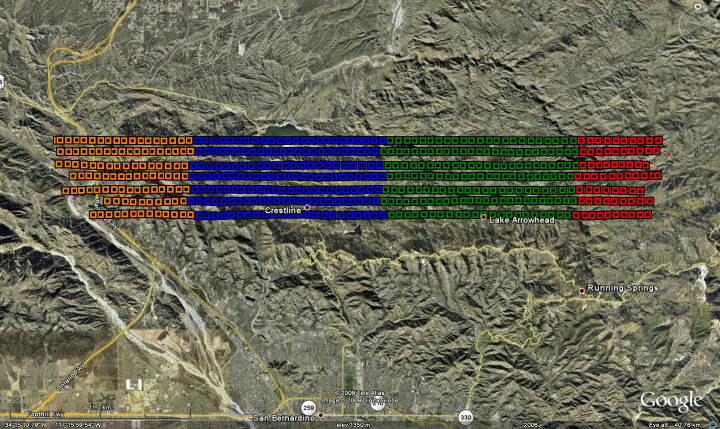This screenshot has width=720, height=429.
Task: Click the Running Springs text label
Action: tap(623, 289)
